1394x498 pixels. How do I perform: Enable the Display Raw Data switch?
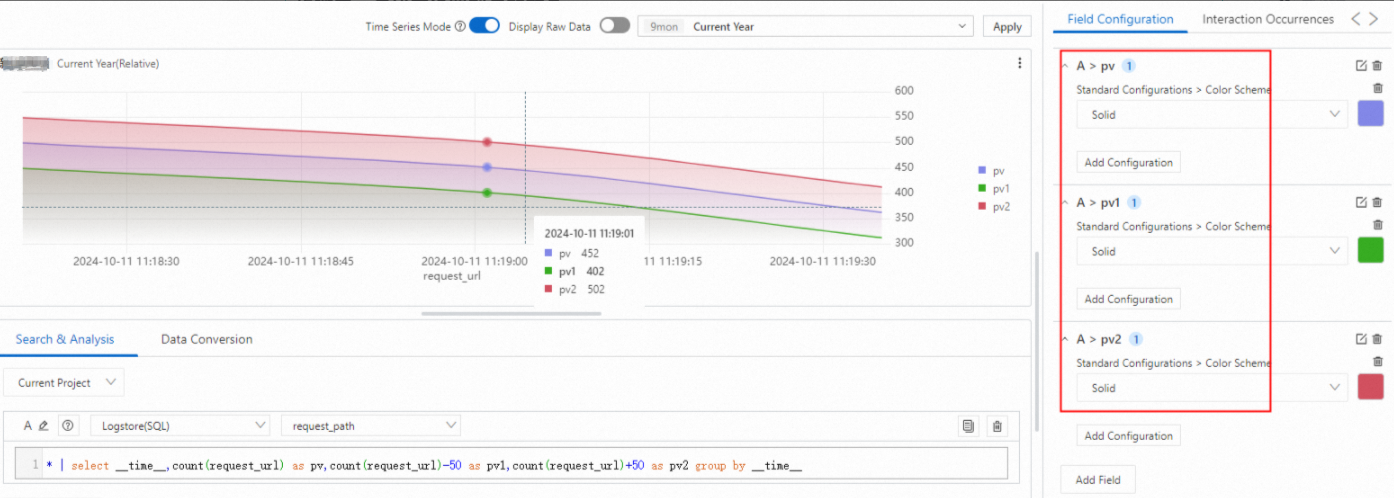[614, 26]
